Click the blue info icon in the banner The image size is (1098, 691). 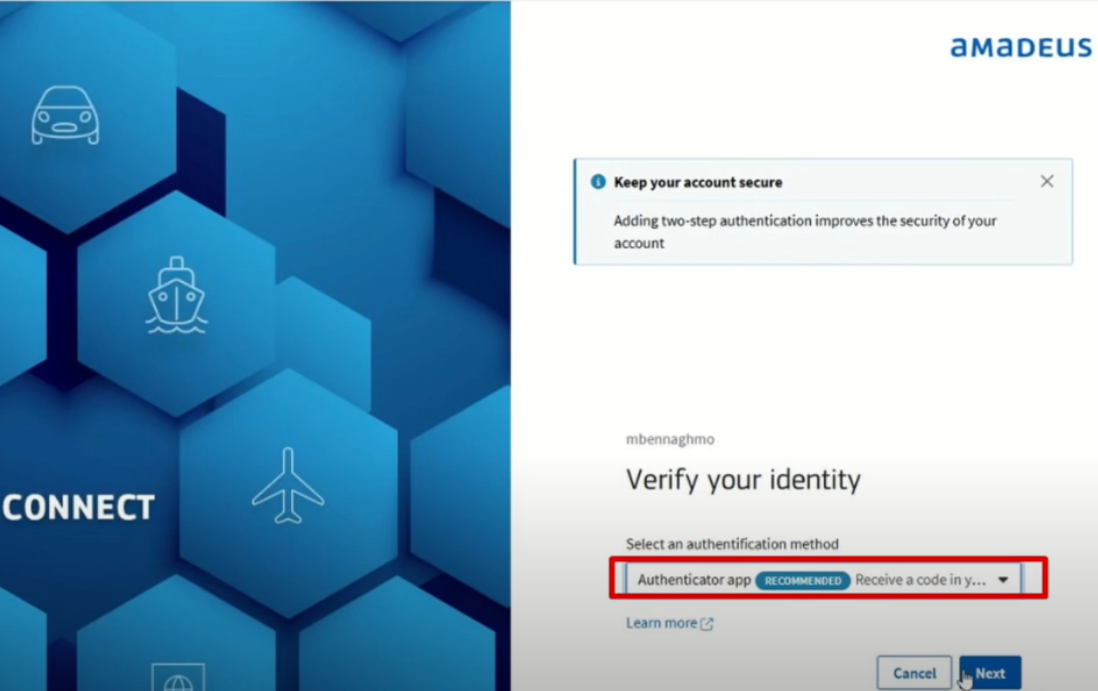(598, 182)
